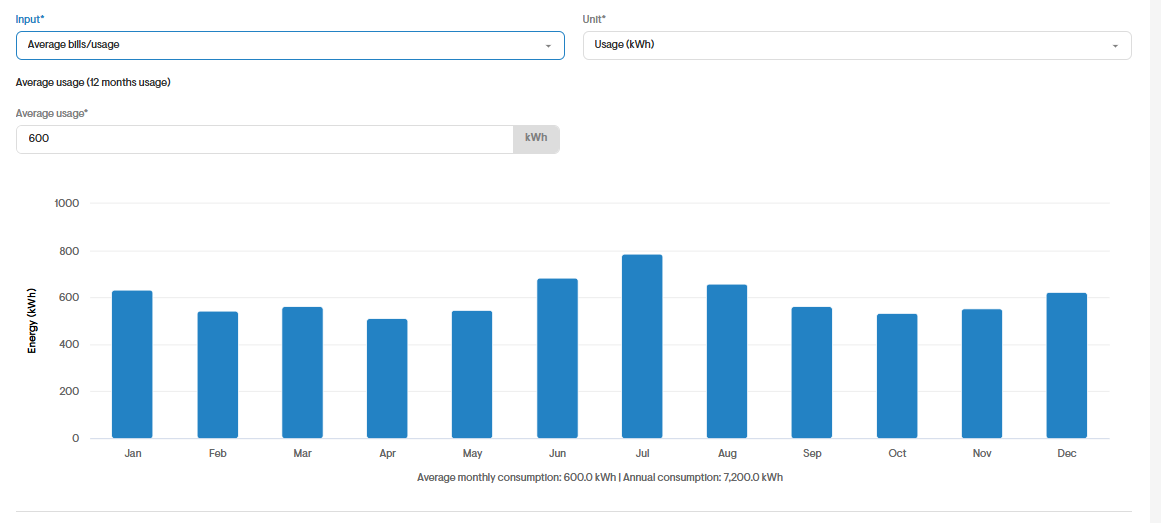This screenshot has height=523, width=1161.
Task: Select the Jun bar in chart
Action: pyautogui.click(x=558, y=359)
